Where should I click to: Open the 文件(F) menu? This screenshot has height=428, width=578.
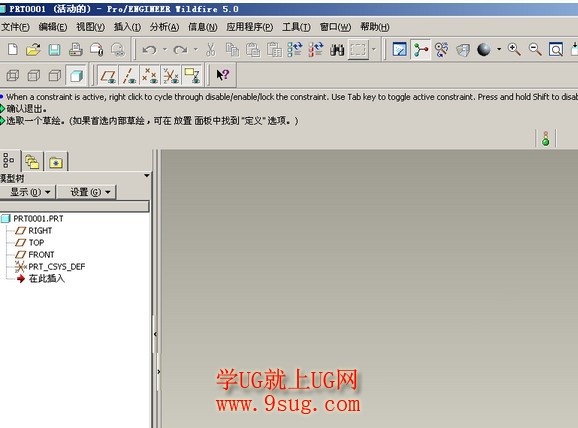click(x=15, y=27)
